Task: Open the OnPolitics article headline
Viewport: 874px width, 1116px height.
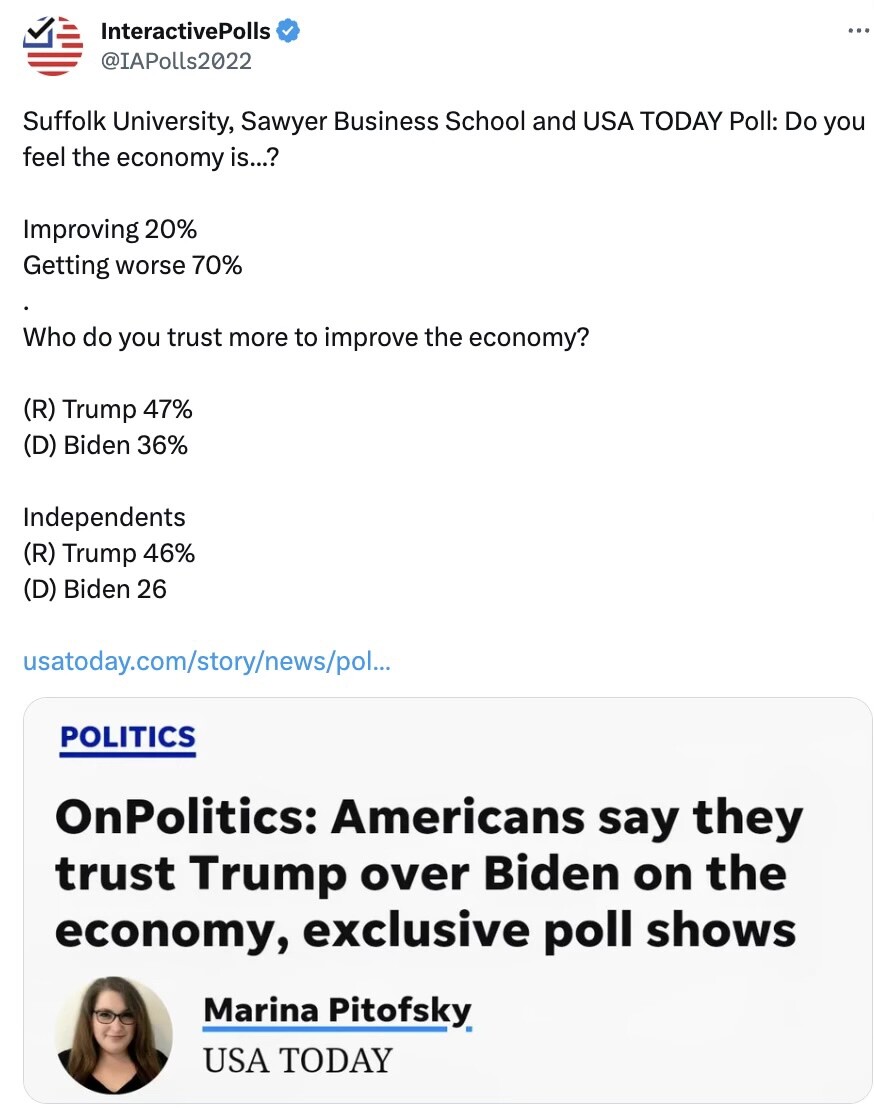Action: tap(427, 873)
